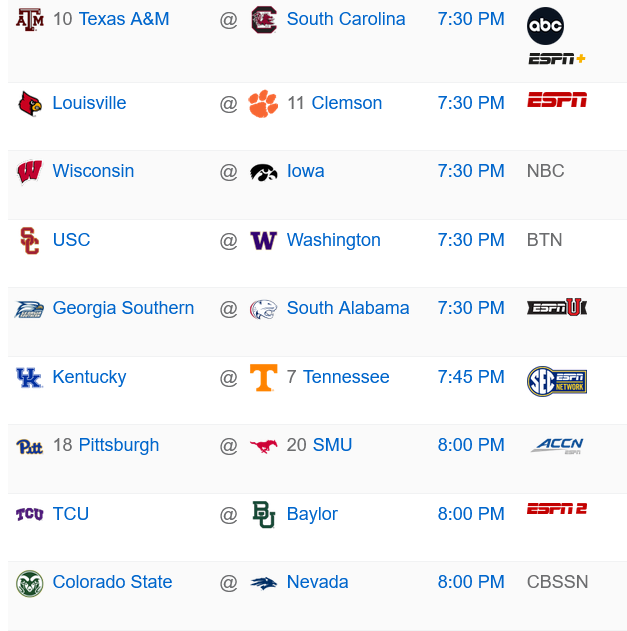Click the 7:45 PM game time
This screenshot has height=631, width=627.
coord(471,377)
